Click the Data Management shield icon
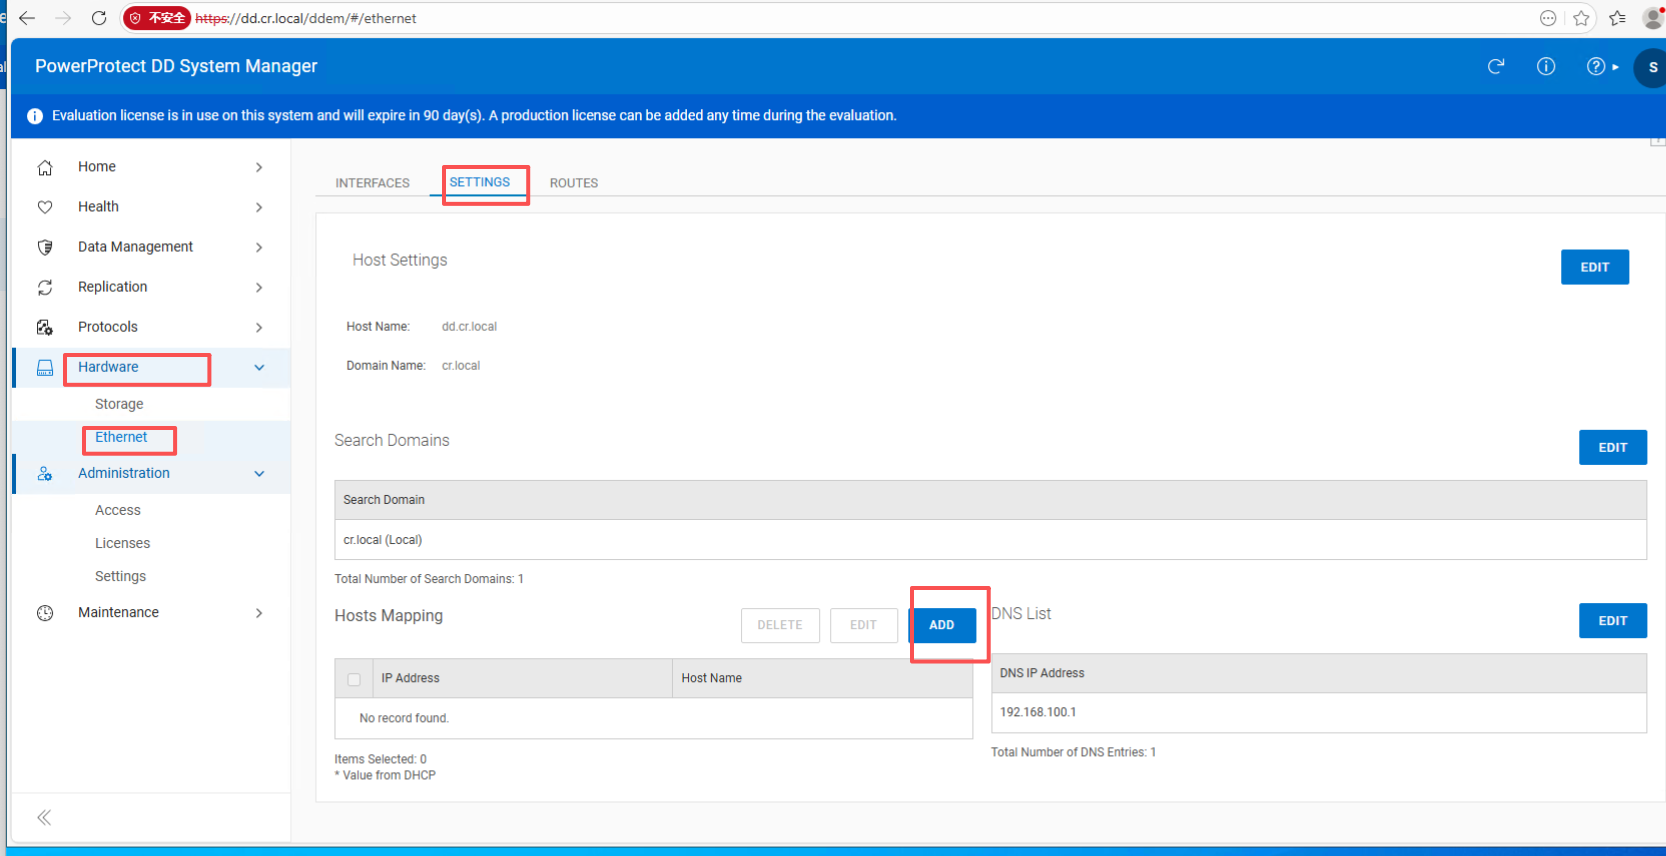The width and height of the screenshot is (1666, 856). [45, 247]
